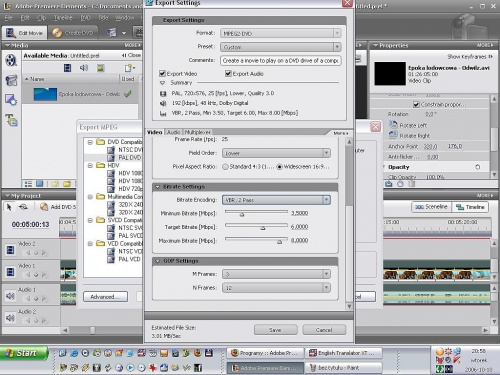
Task: Toggle the Export Audio checkbox
Action: (228, 73)
